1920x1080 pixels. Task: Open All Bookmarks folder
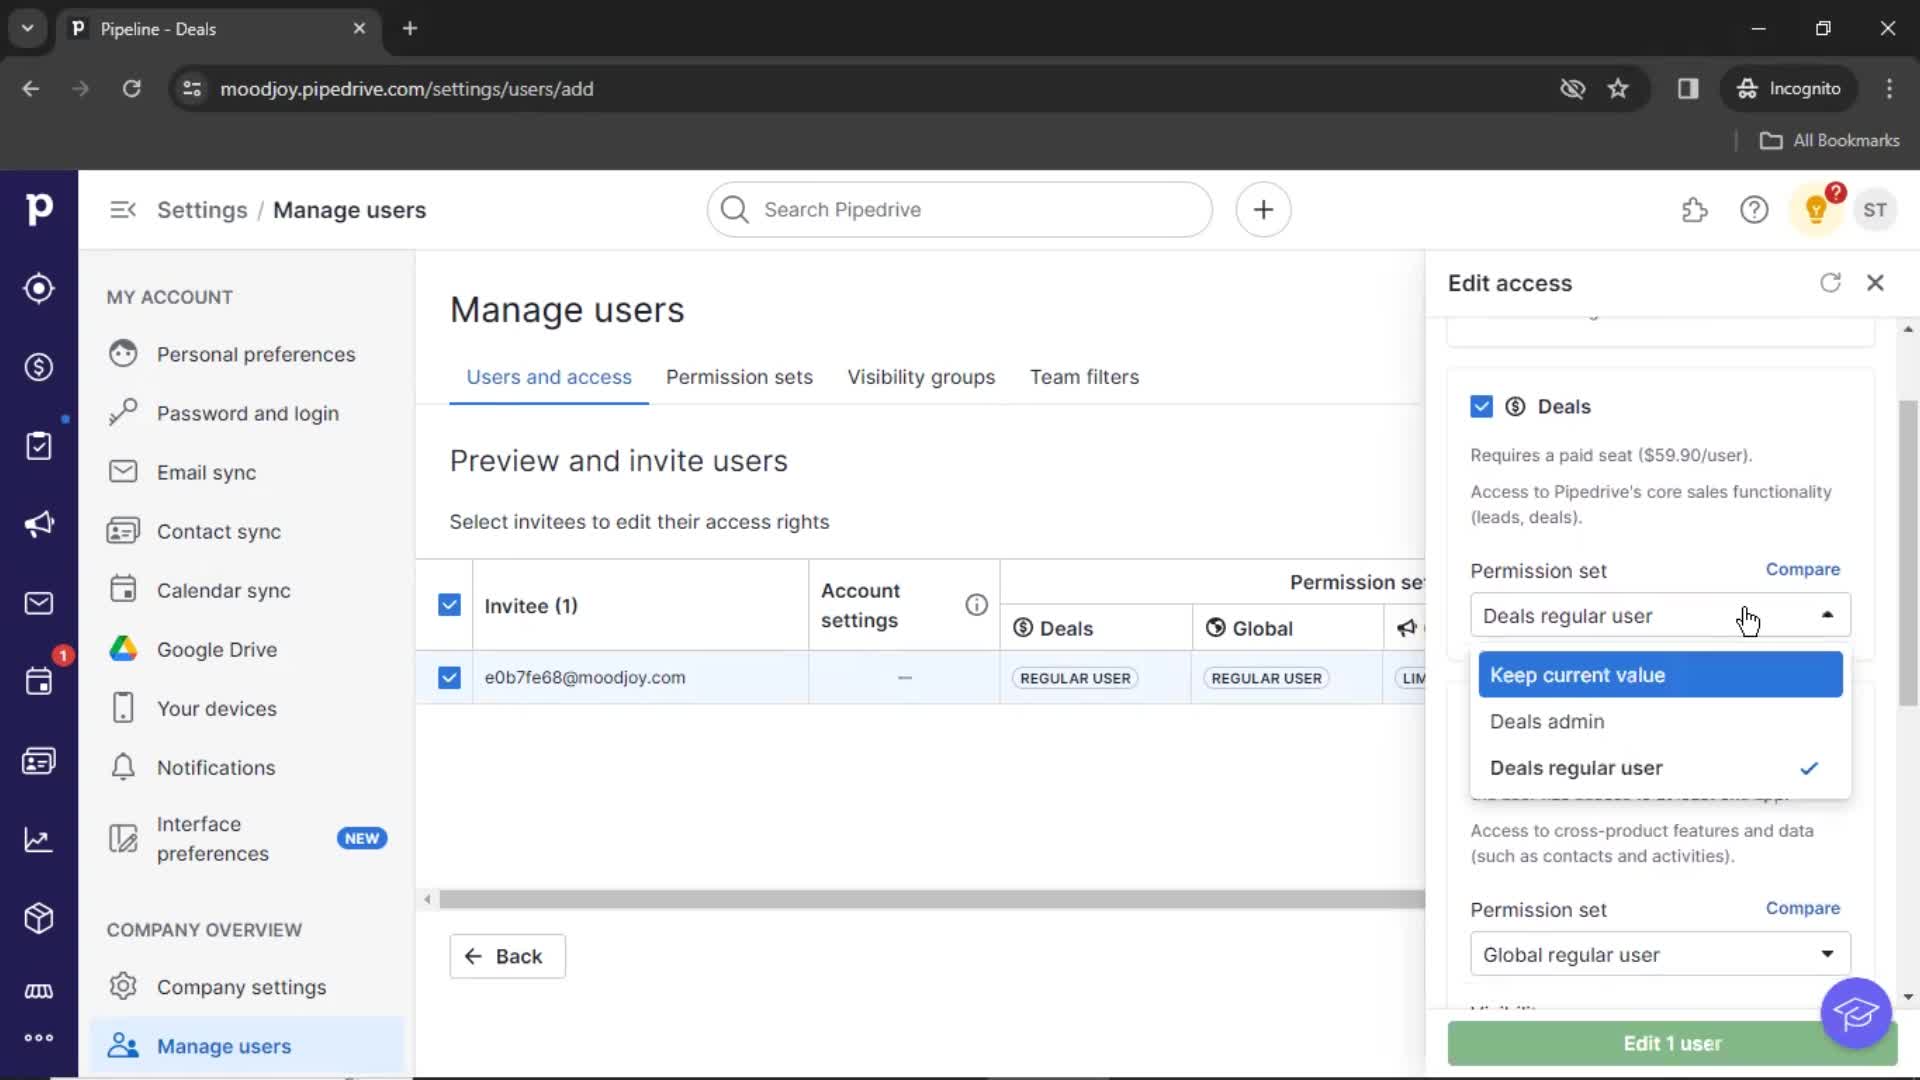pyautogui.click(x=1829, y=141)
